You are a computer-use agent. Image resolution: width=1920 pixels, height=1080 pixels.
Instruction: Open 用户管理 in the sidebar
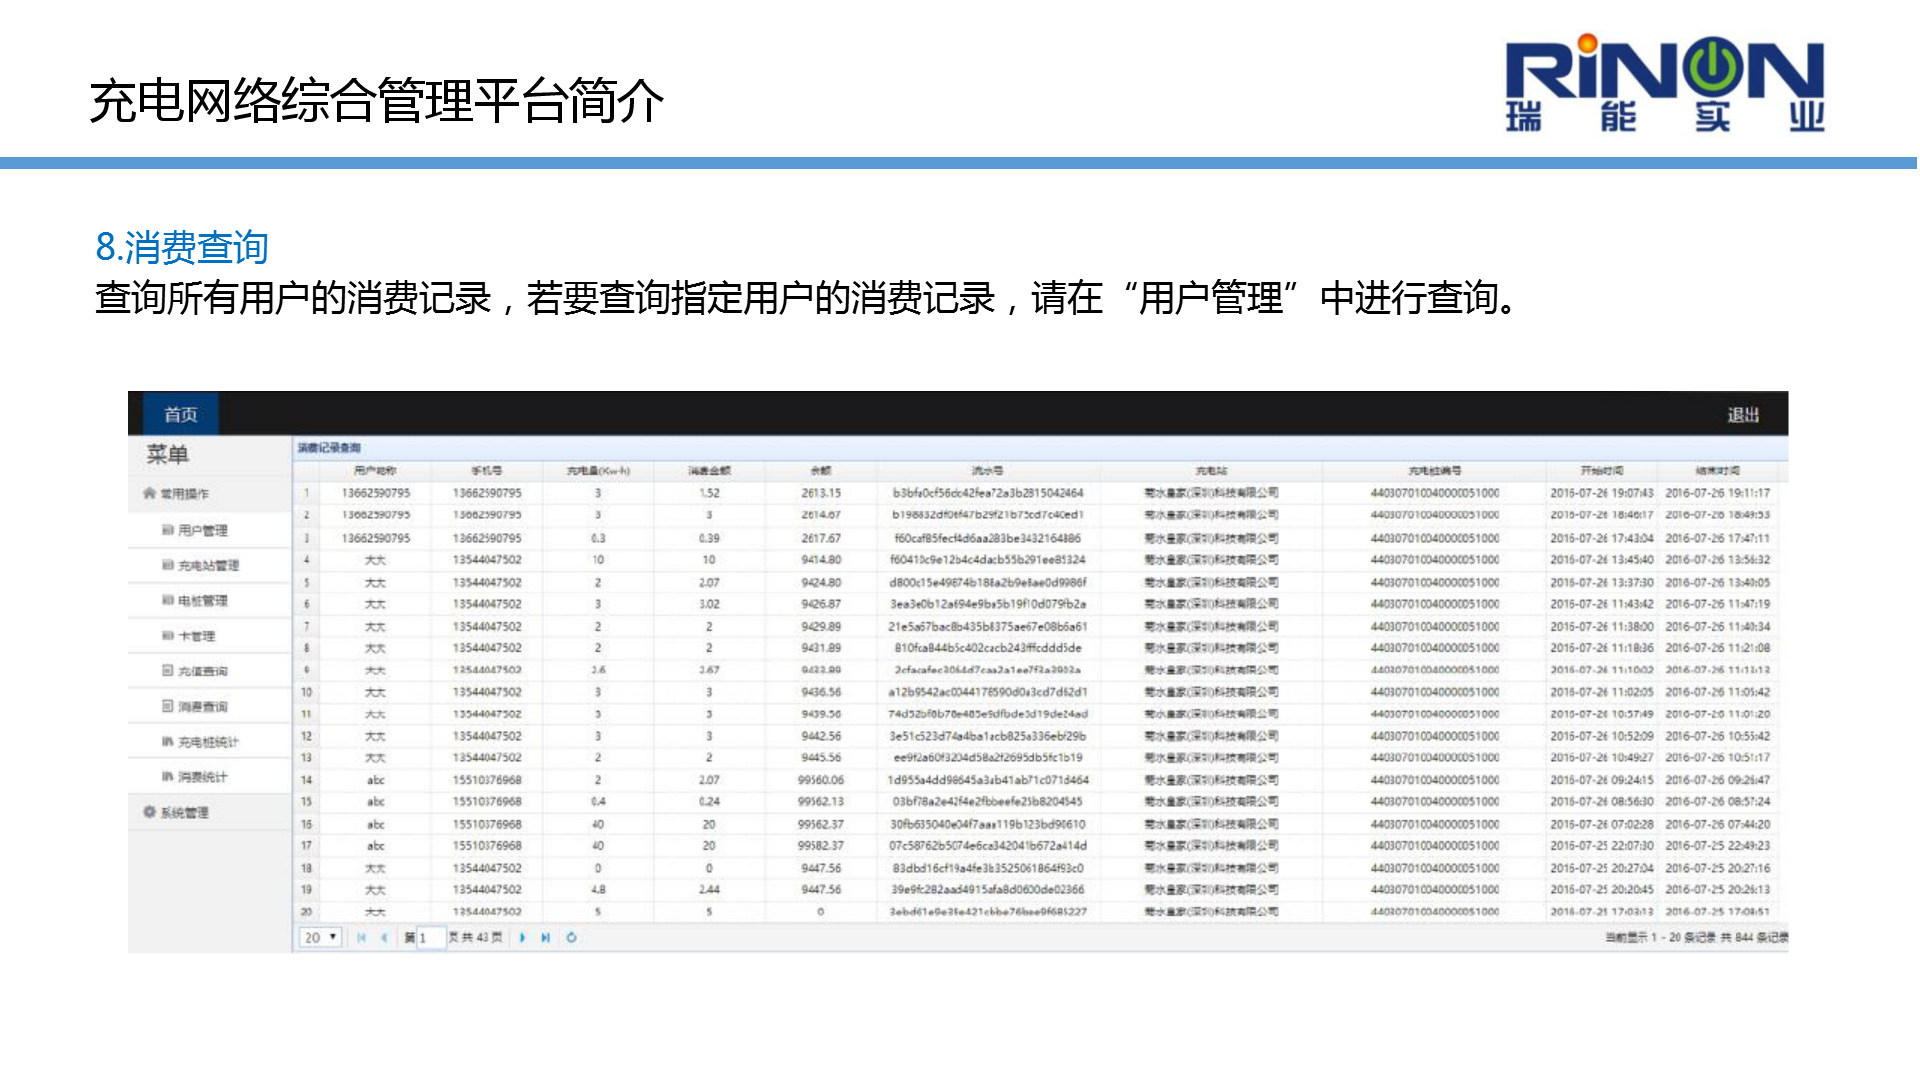(202, 530)
